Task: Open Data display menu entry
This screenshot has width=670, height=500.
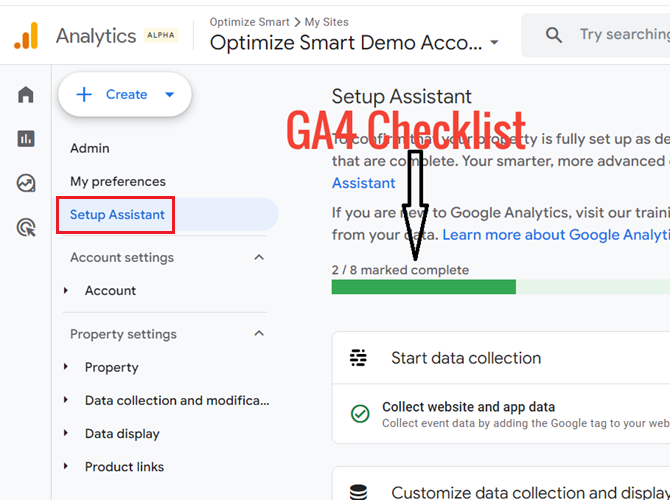Action: click(122, 434)
